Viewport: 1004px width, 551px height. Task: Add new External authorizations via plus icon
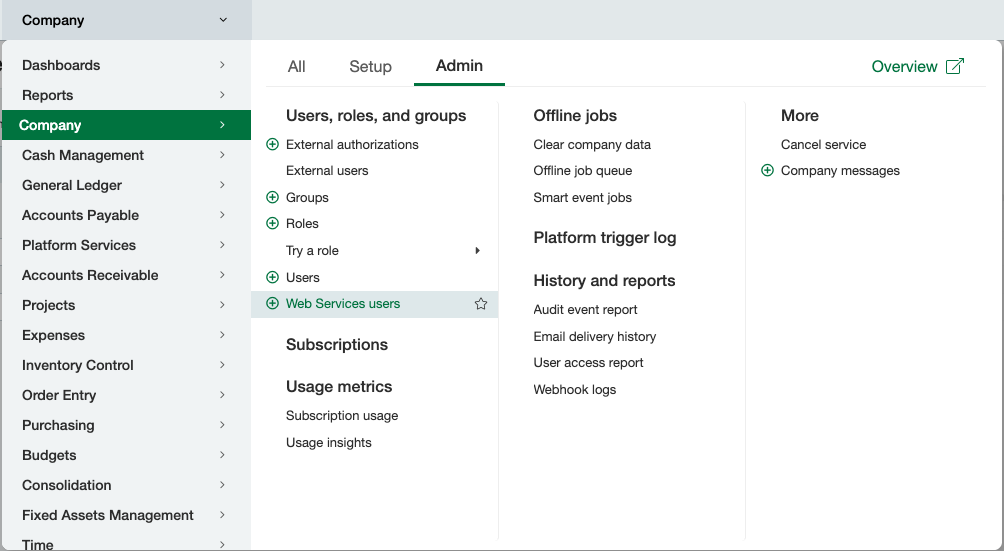pyautogui.click(x=272, y=145)
